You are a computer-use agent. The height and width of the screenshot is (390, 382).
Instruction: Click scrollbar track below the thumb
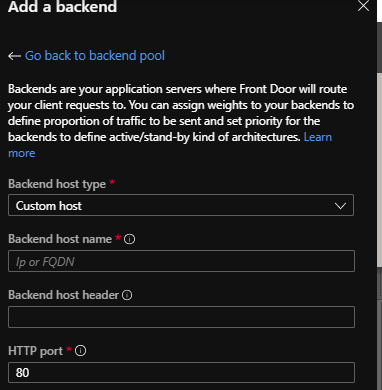(x=379, y=327)
